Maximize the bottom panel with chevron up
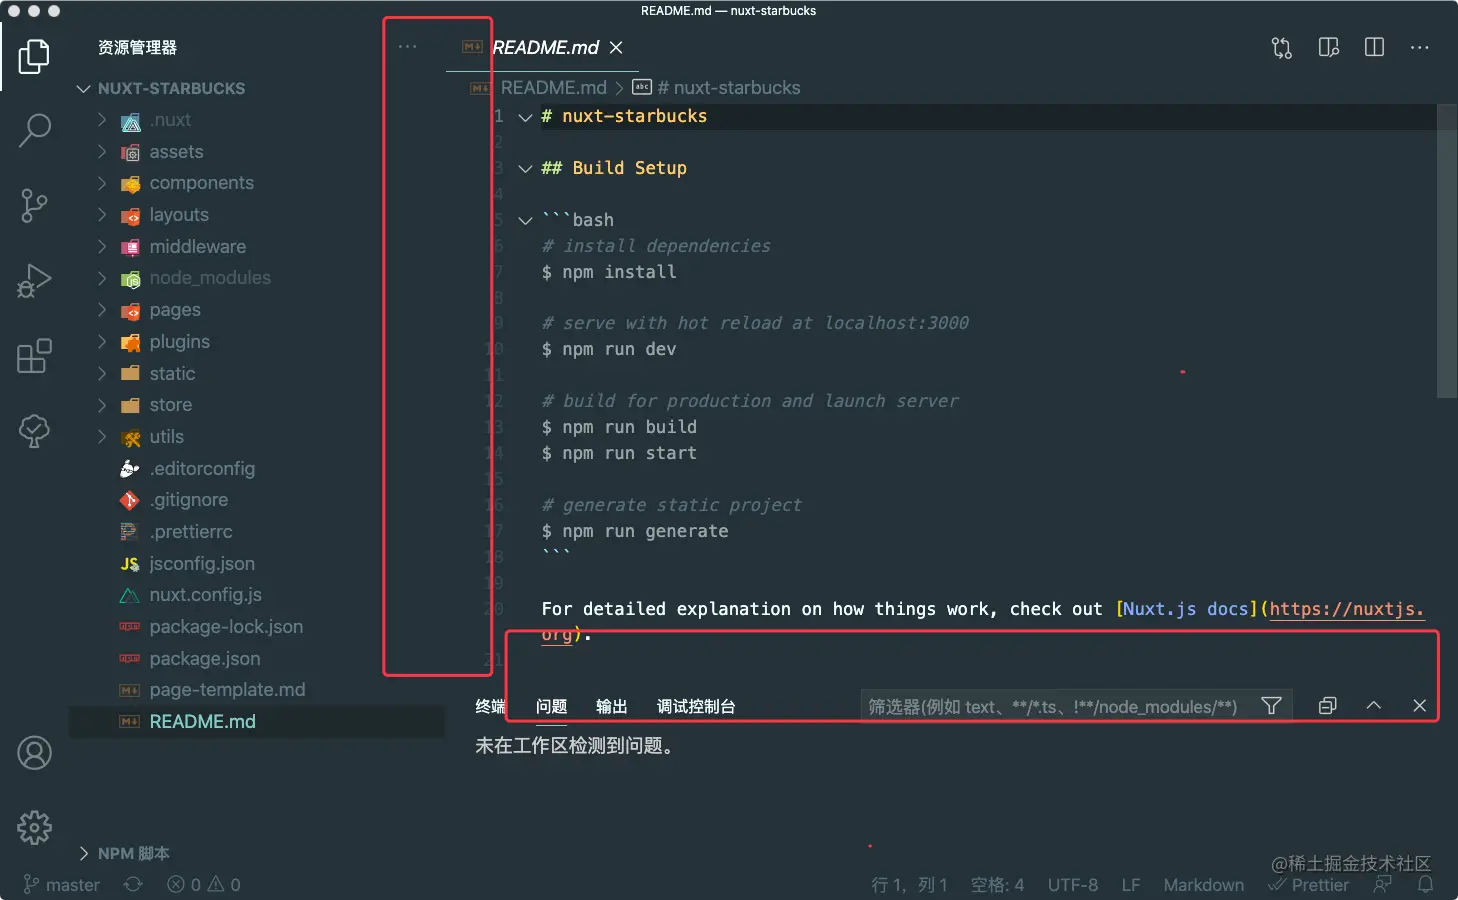 [1373, 706]
